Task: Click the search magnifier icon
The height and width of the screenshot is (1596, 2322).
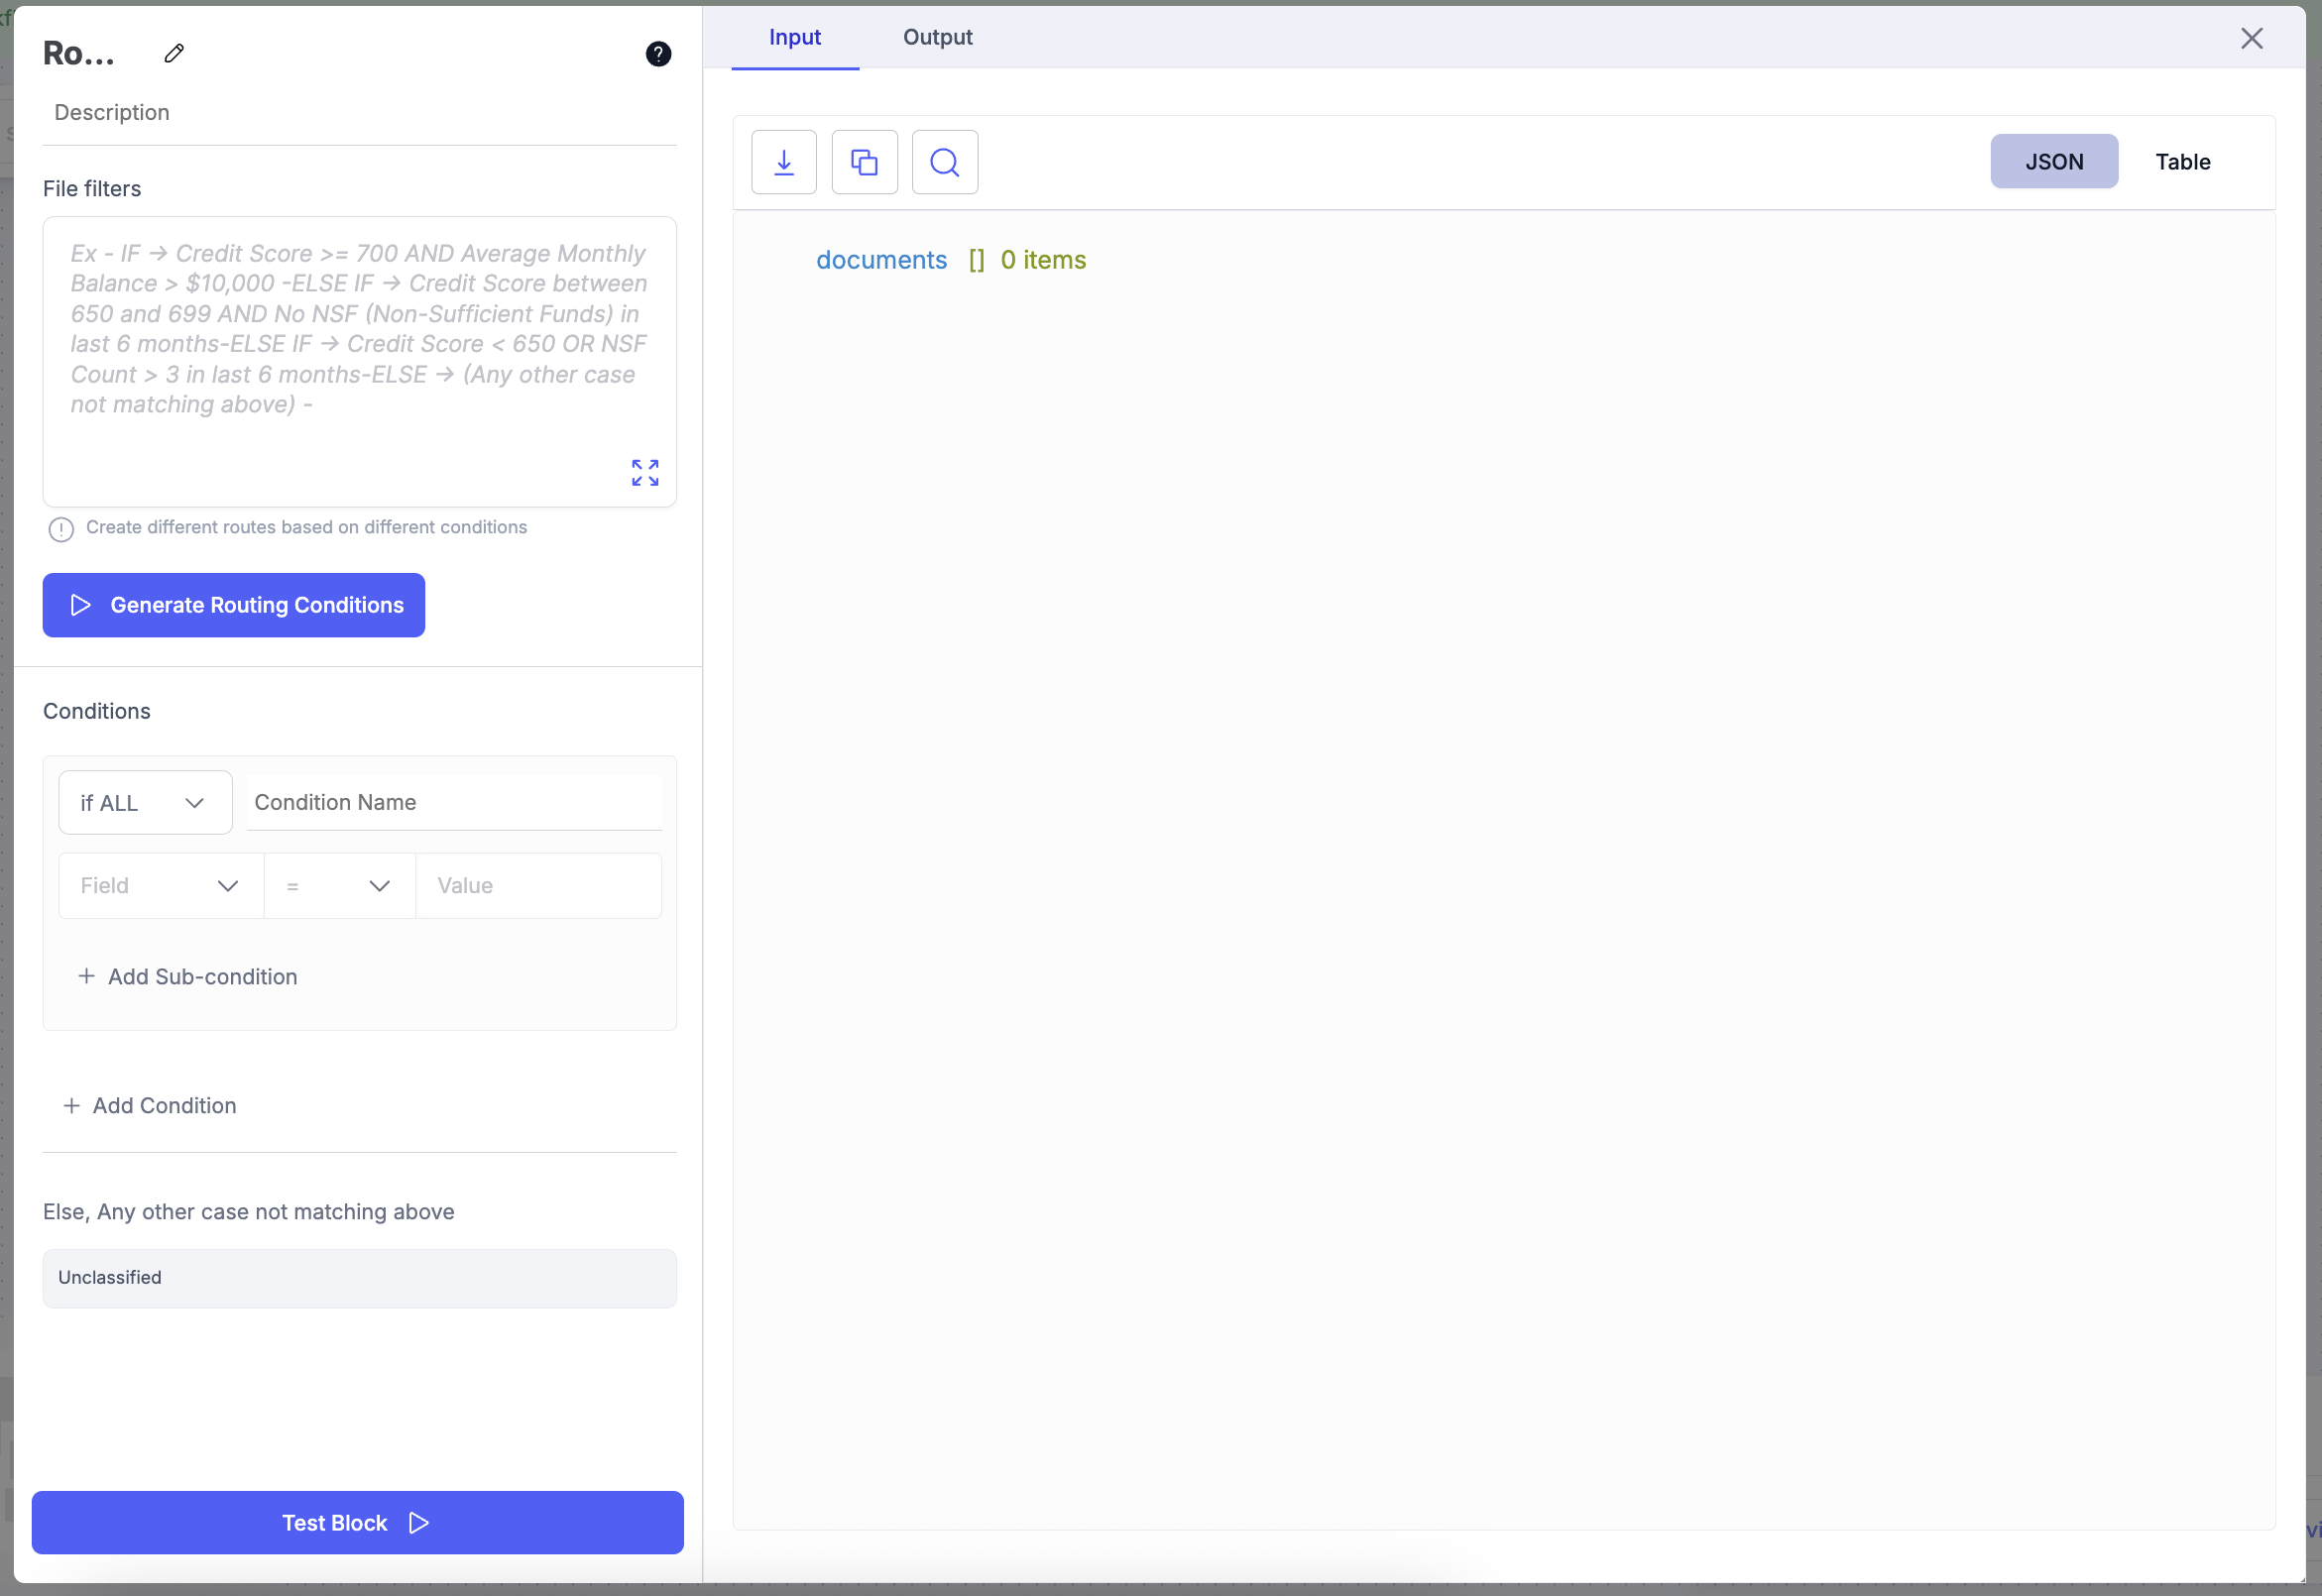Action: pyautogui.click(x=944, y=162)
